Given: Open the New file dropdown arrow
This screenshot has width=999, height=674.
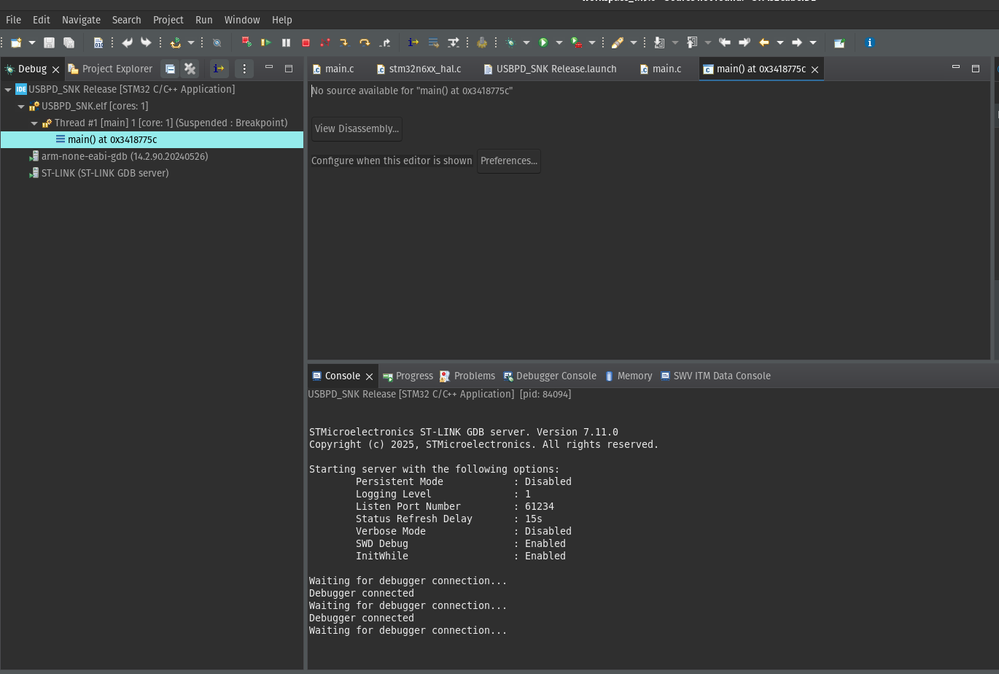Looking at the screenshot, I should (x=31, y=43).
